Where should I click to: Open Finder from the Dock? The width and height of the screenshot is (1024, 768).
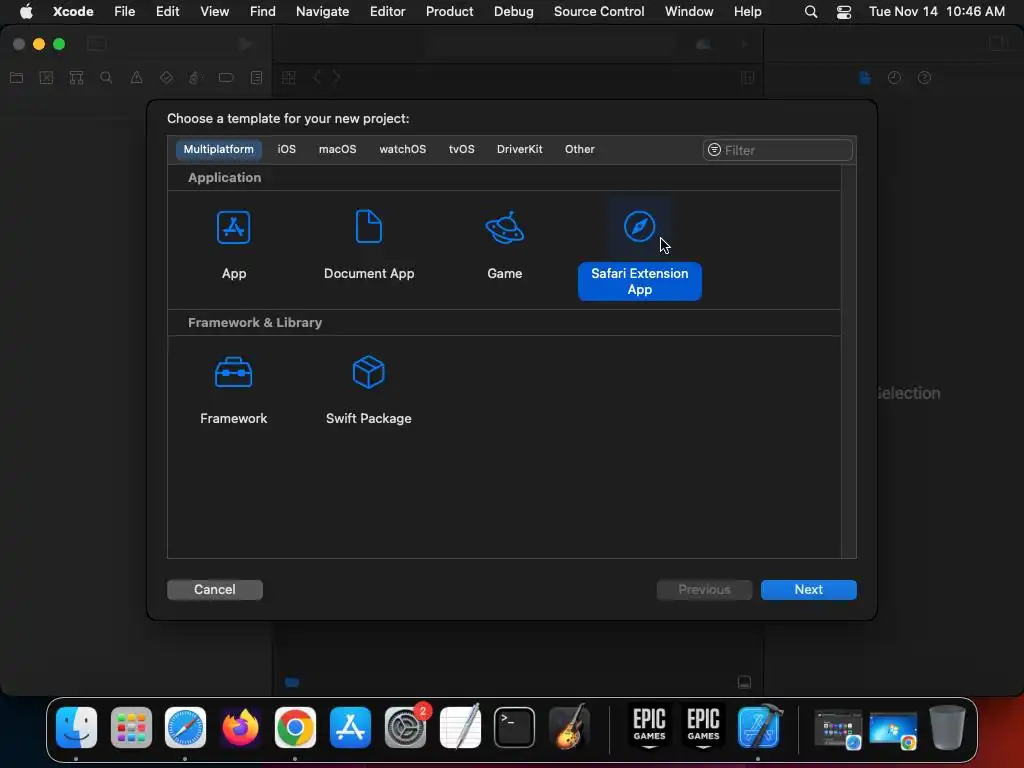point(76,727)
